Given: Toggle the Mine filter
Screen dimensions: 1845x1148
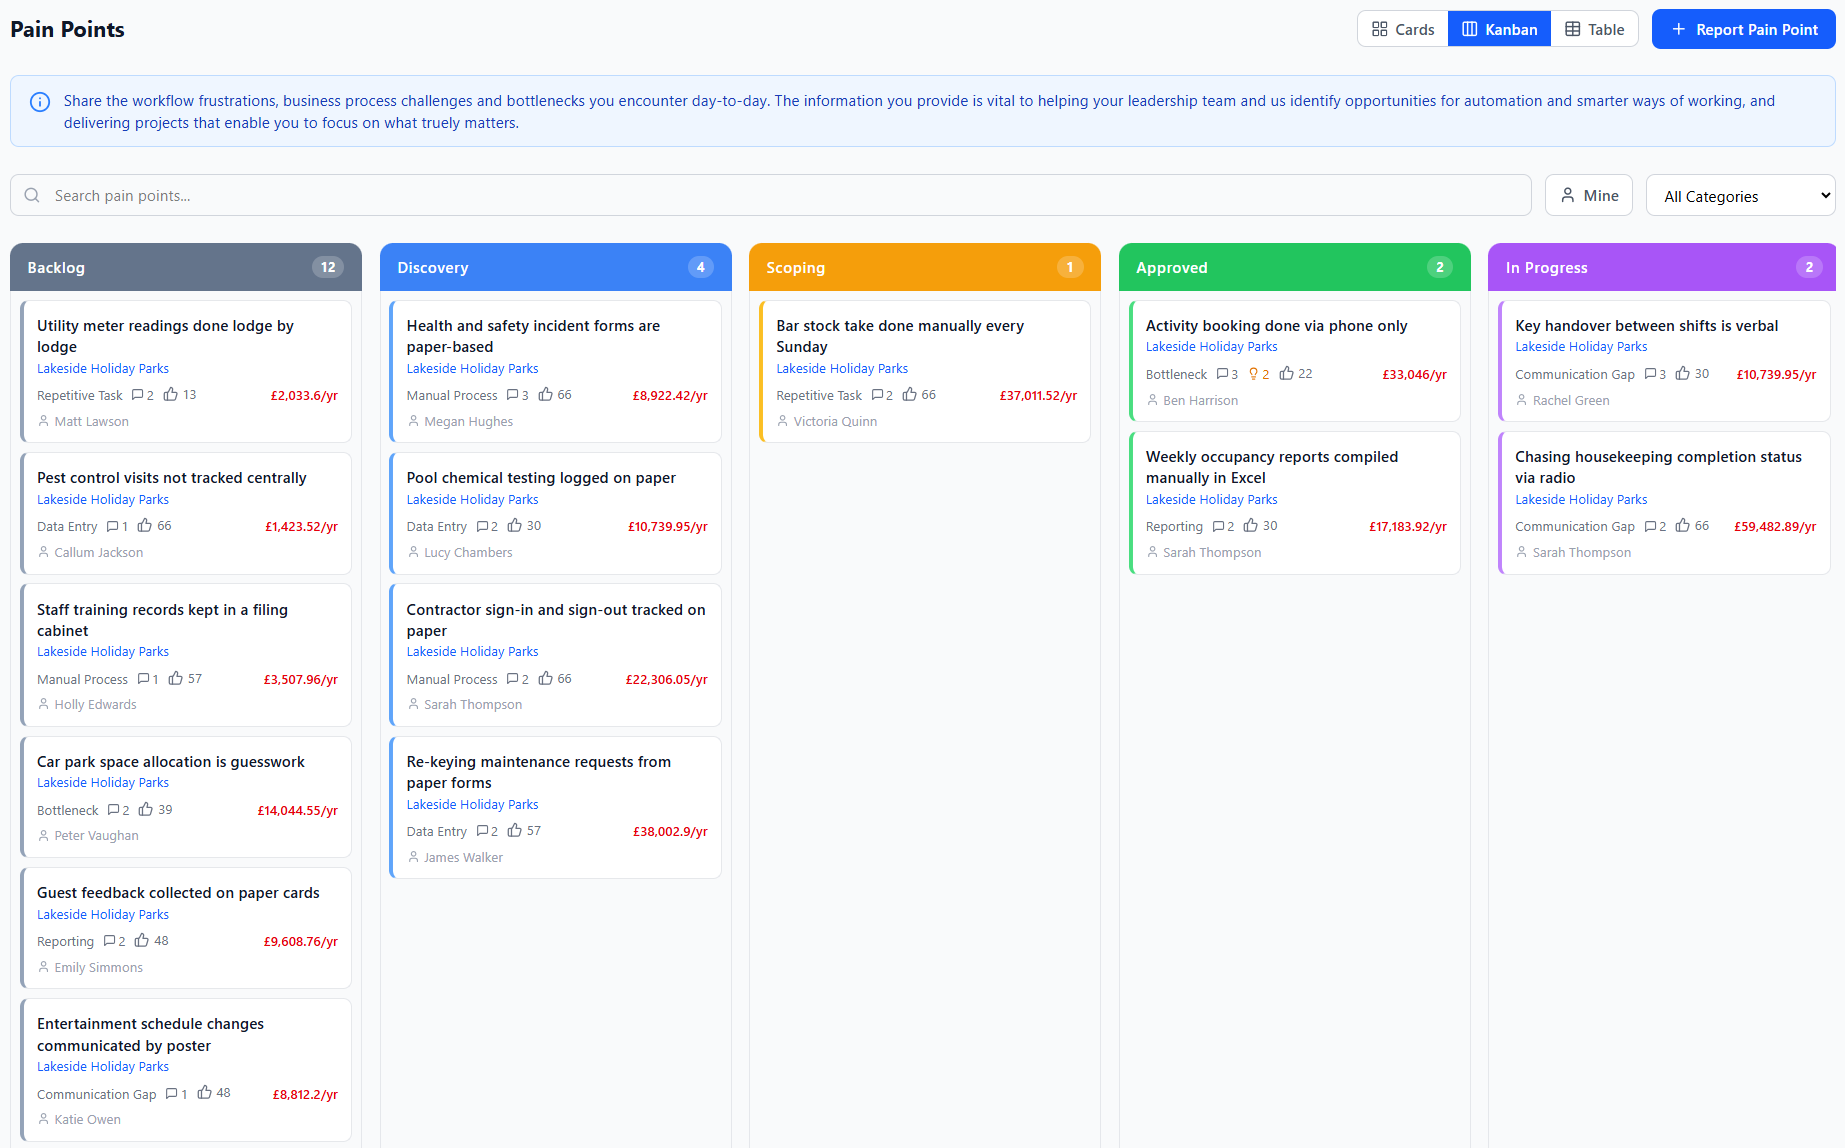Looking at the screenshot, I should (1589, 195).
